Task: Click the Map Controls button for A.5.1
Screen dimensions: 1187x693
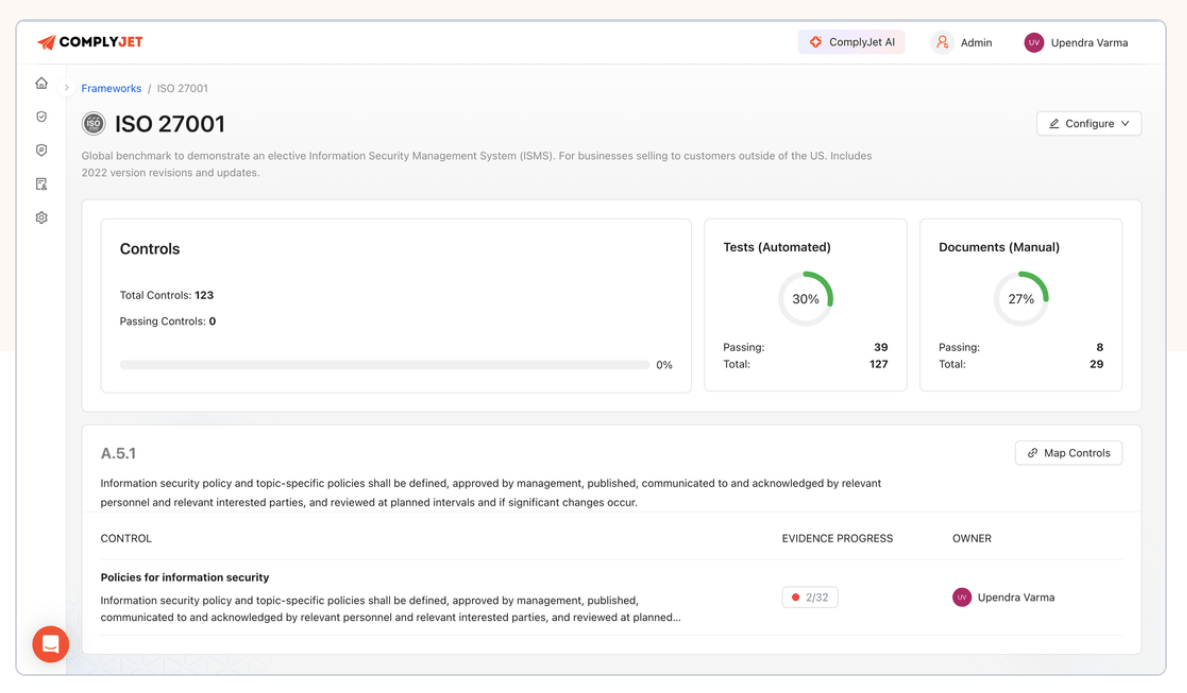Action: point(1068,452)
